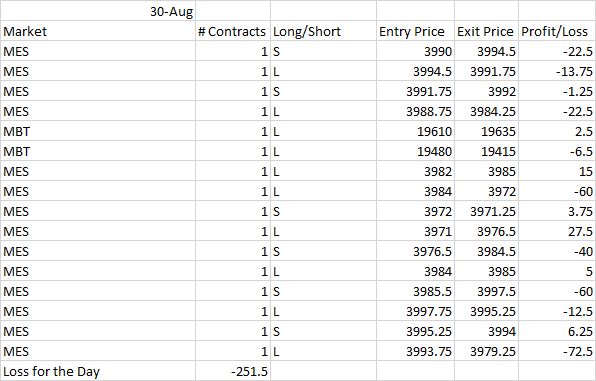Select the 30-Aug date cell
Image resolution: width=596 pixels, height=381 pixels.
[x=98, y=11]
